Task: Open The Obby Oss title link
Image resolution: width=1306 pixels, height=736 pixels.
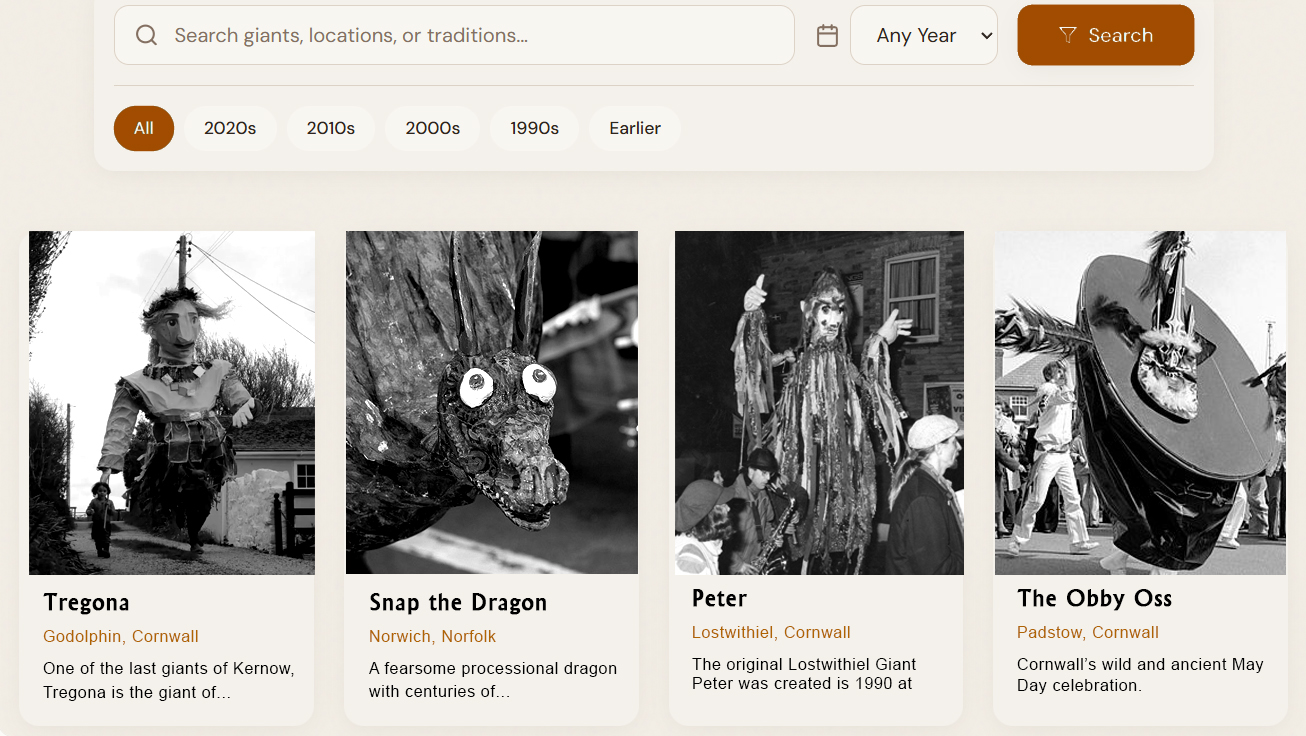Action: pos(1094,599)
